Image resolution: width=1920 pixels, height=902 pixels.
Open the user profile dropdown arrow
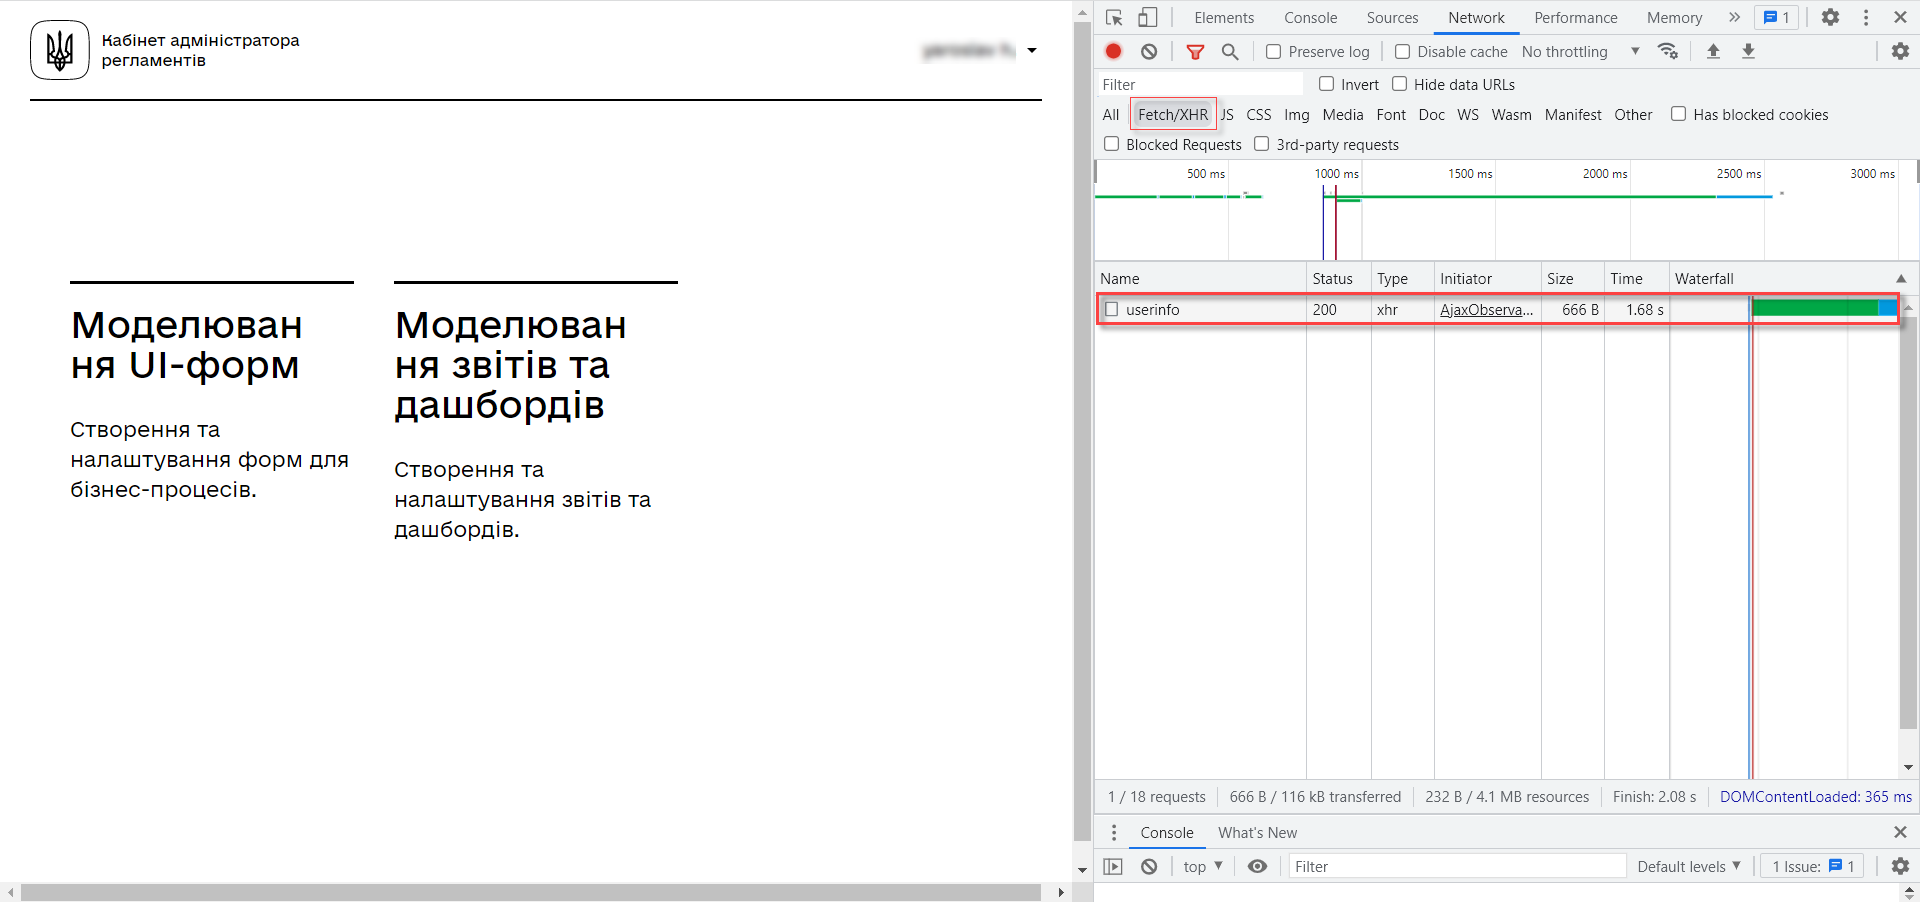[x=1032, y=51]
